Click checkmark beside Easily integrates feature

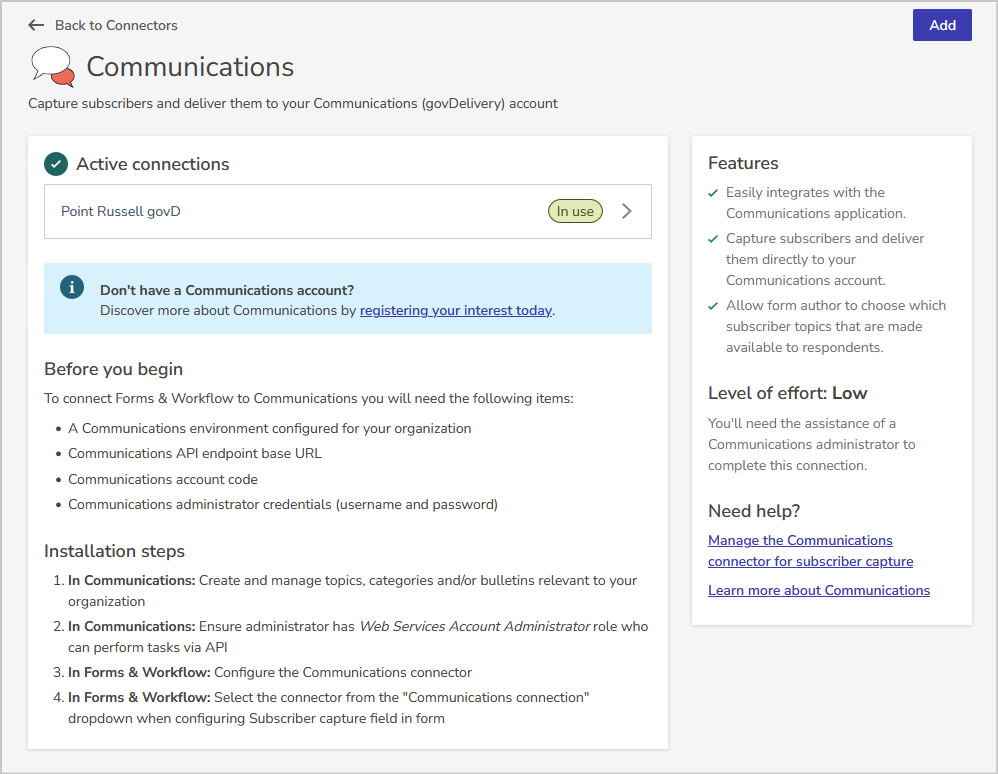click(x=713, y=193)
